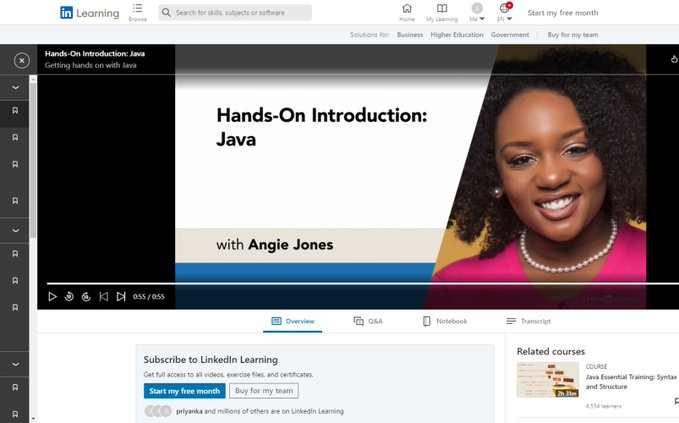Image resolution: width=679 pixels, height=423 pixels.
Task: Open the Java Essential Training course thumbnail
Action: point(548,380)
